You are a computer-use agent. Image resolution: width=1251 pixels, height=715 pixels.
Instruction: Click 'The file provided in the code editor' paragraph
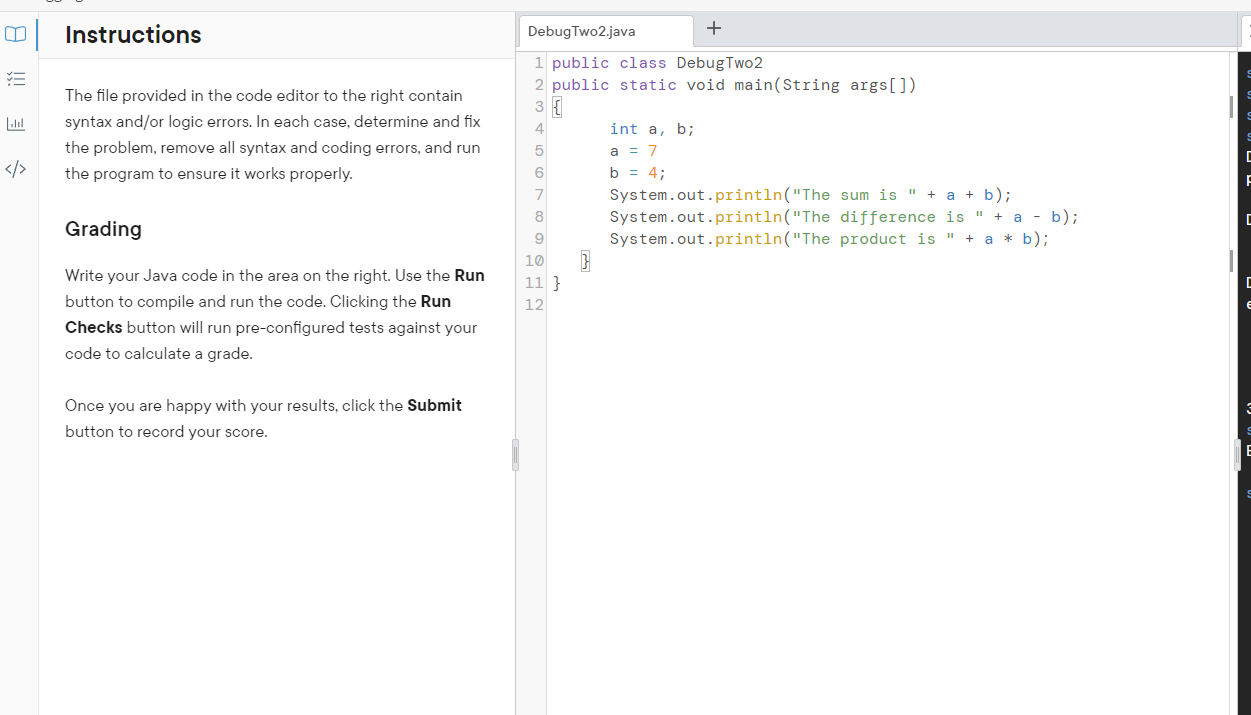tap(272, 135)
